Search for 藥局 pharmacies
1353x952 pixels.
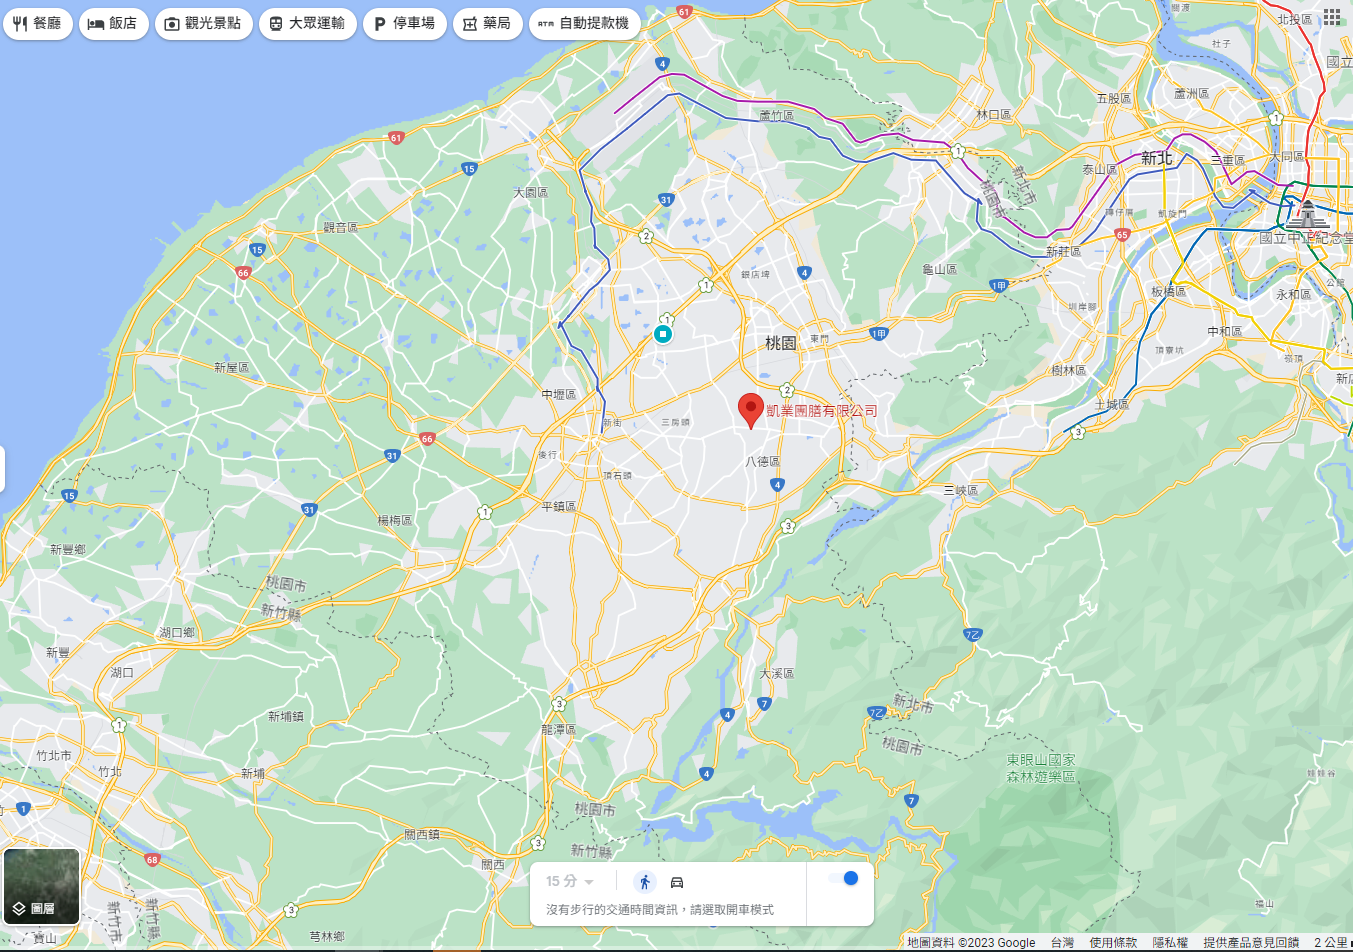pyautogui.click(x=488, y=23)
